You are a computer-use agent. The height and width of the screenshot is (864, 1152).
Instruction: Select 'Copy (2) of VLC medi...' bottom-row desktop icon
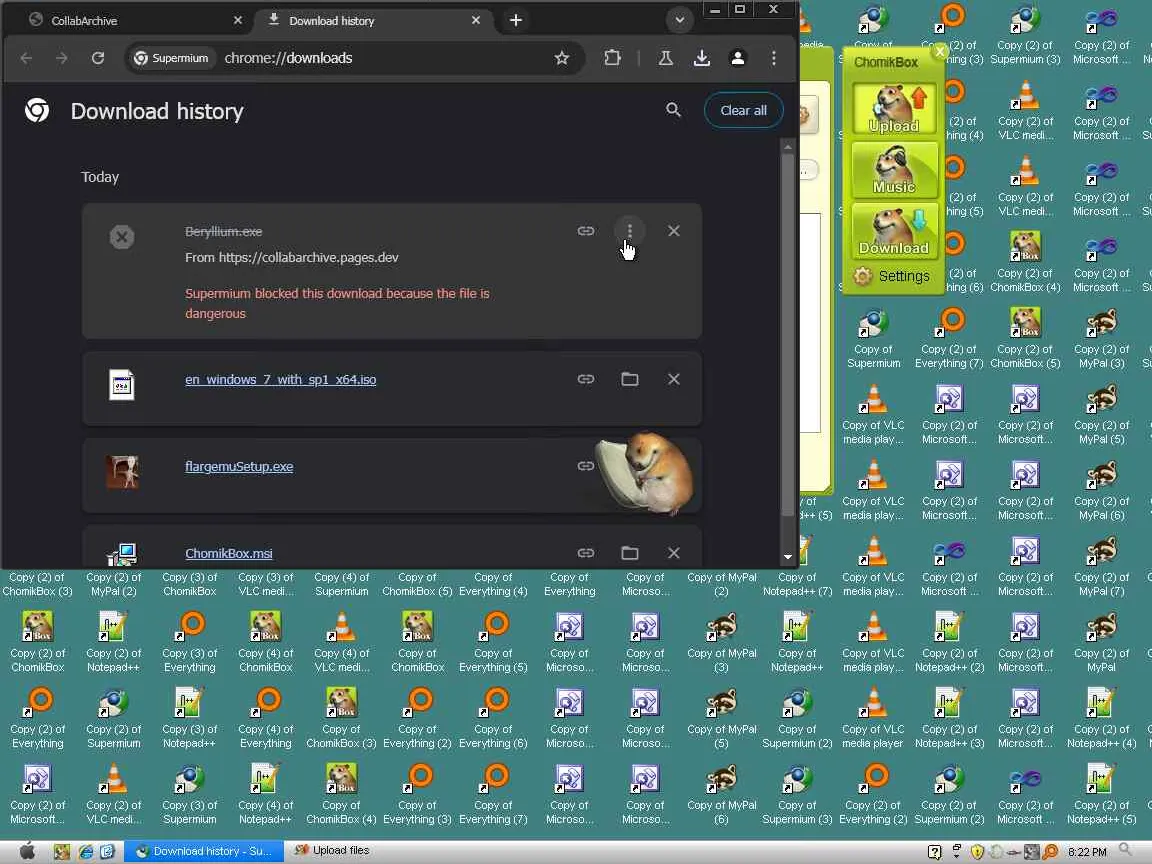pyautogui.click(x=113, y=792)
